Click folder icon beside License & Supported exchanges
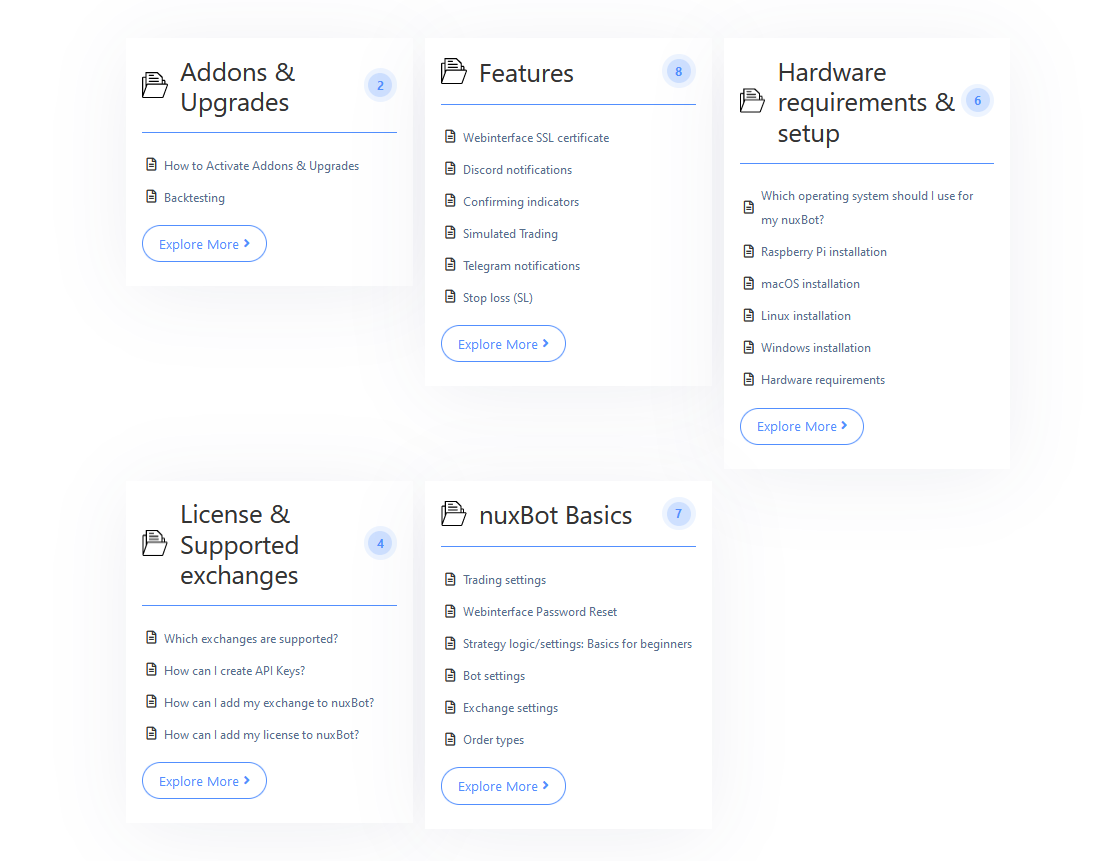Viewport: 1099px width, 861px height. (x=154, y=543)
